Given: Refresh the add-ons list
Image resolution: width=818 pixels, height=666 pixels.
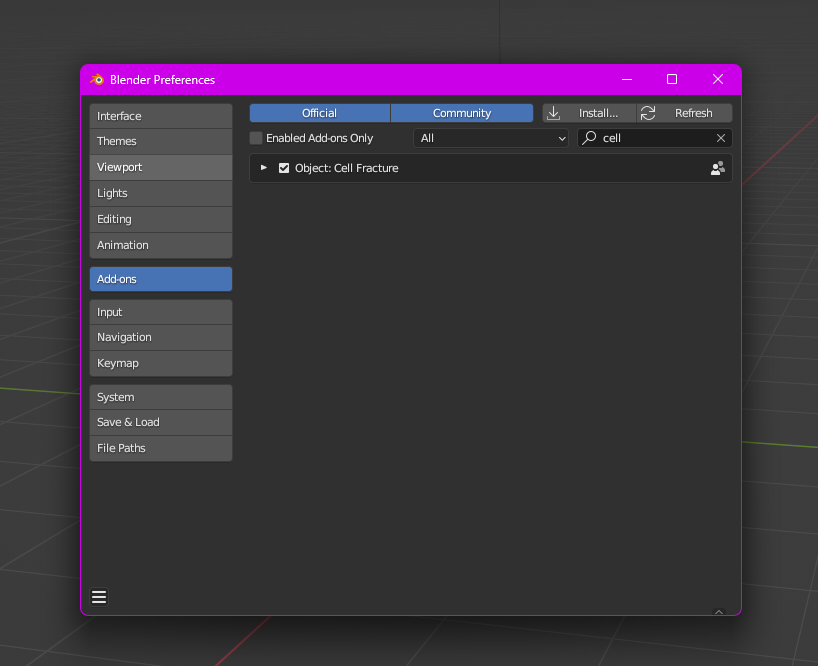Looking at the screenshot, I should coord(685,113).
